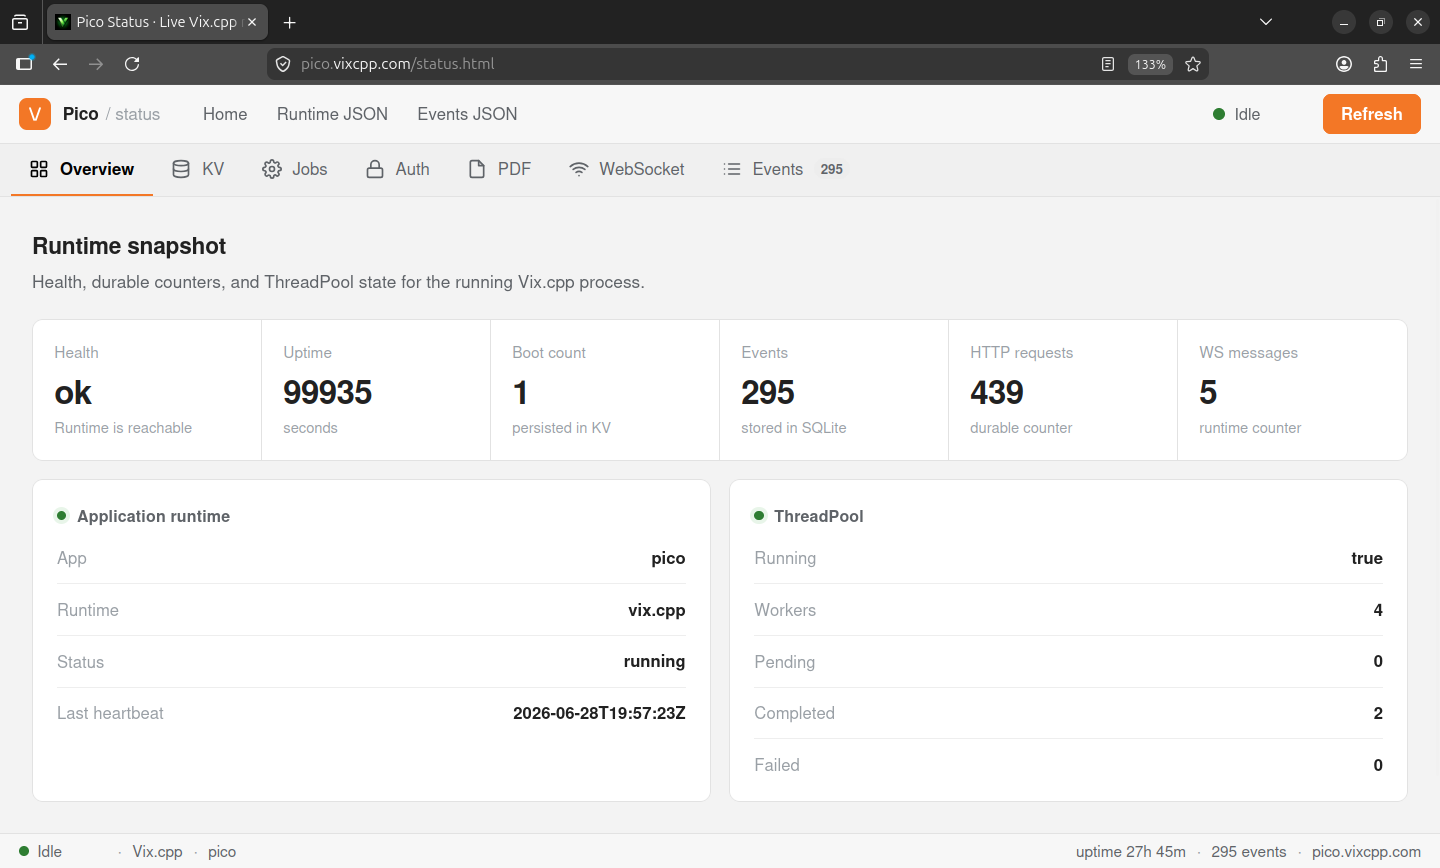Click the HTTP requests value 439
The image size is (1440, 868).
[x=997, y=393]
